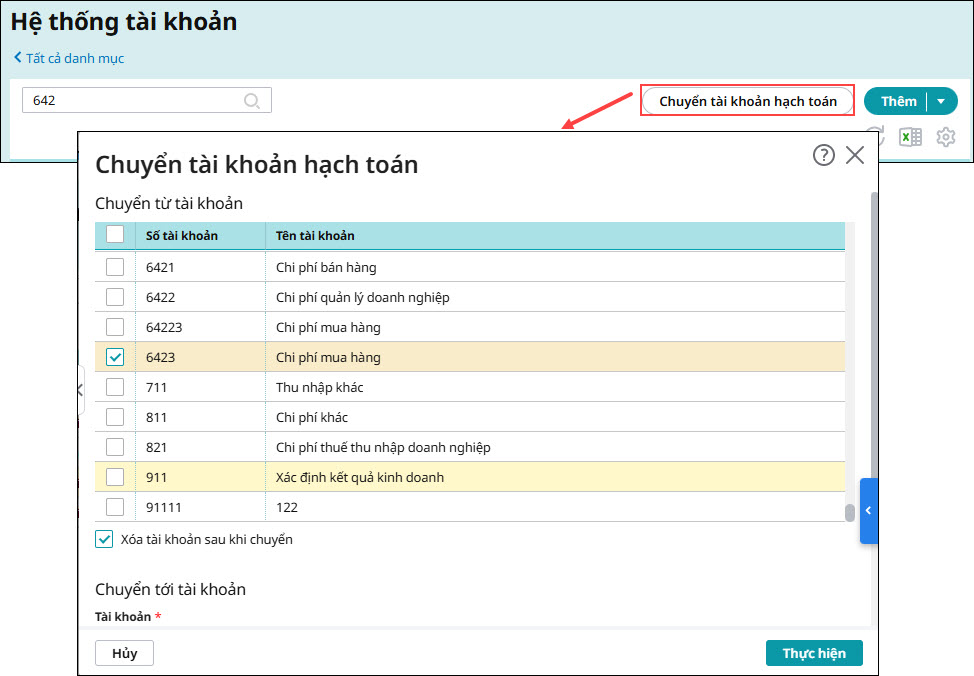Check the checkbox for account 6421
The image size is (974, 676).
pyautogui.click(x=115, y=267)
